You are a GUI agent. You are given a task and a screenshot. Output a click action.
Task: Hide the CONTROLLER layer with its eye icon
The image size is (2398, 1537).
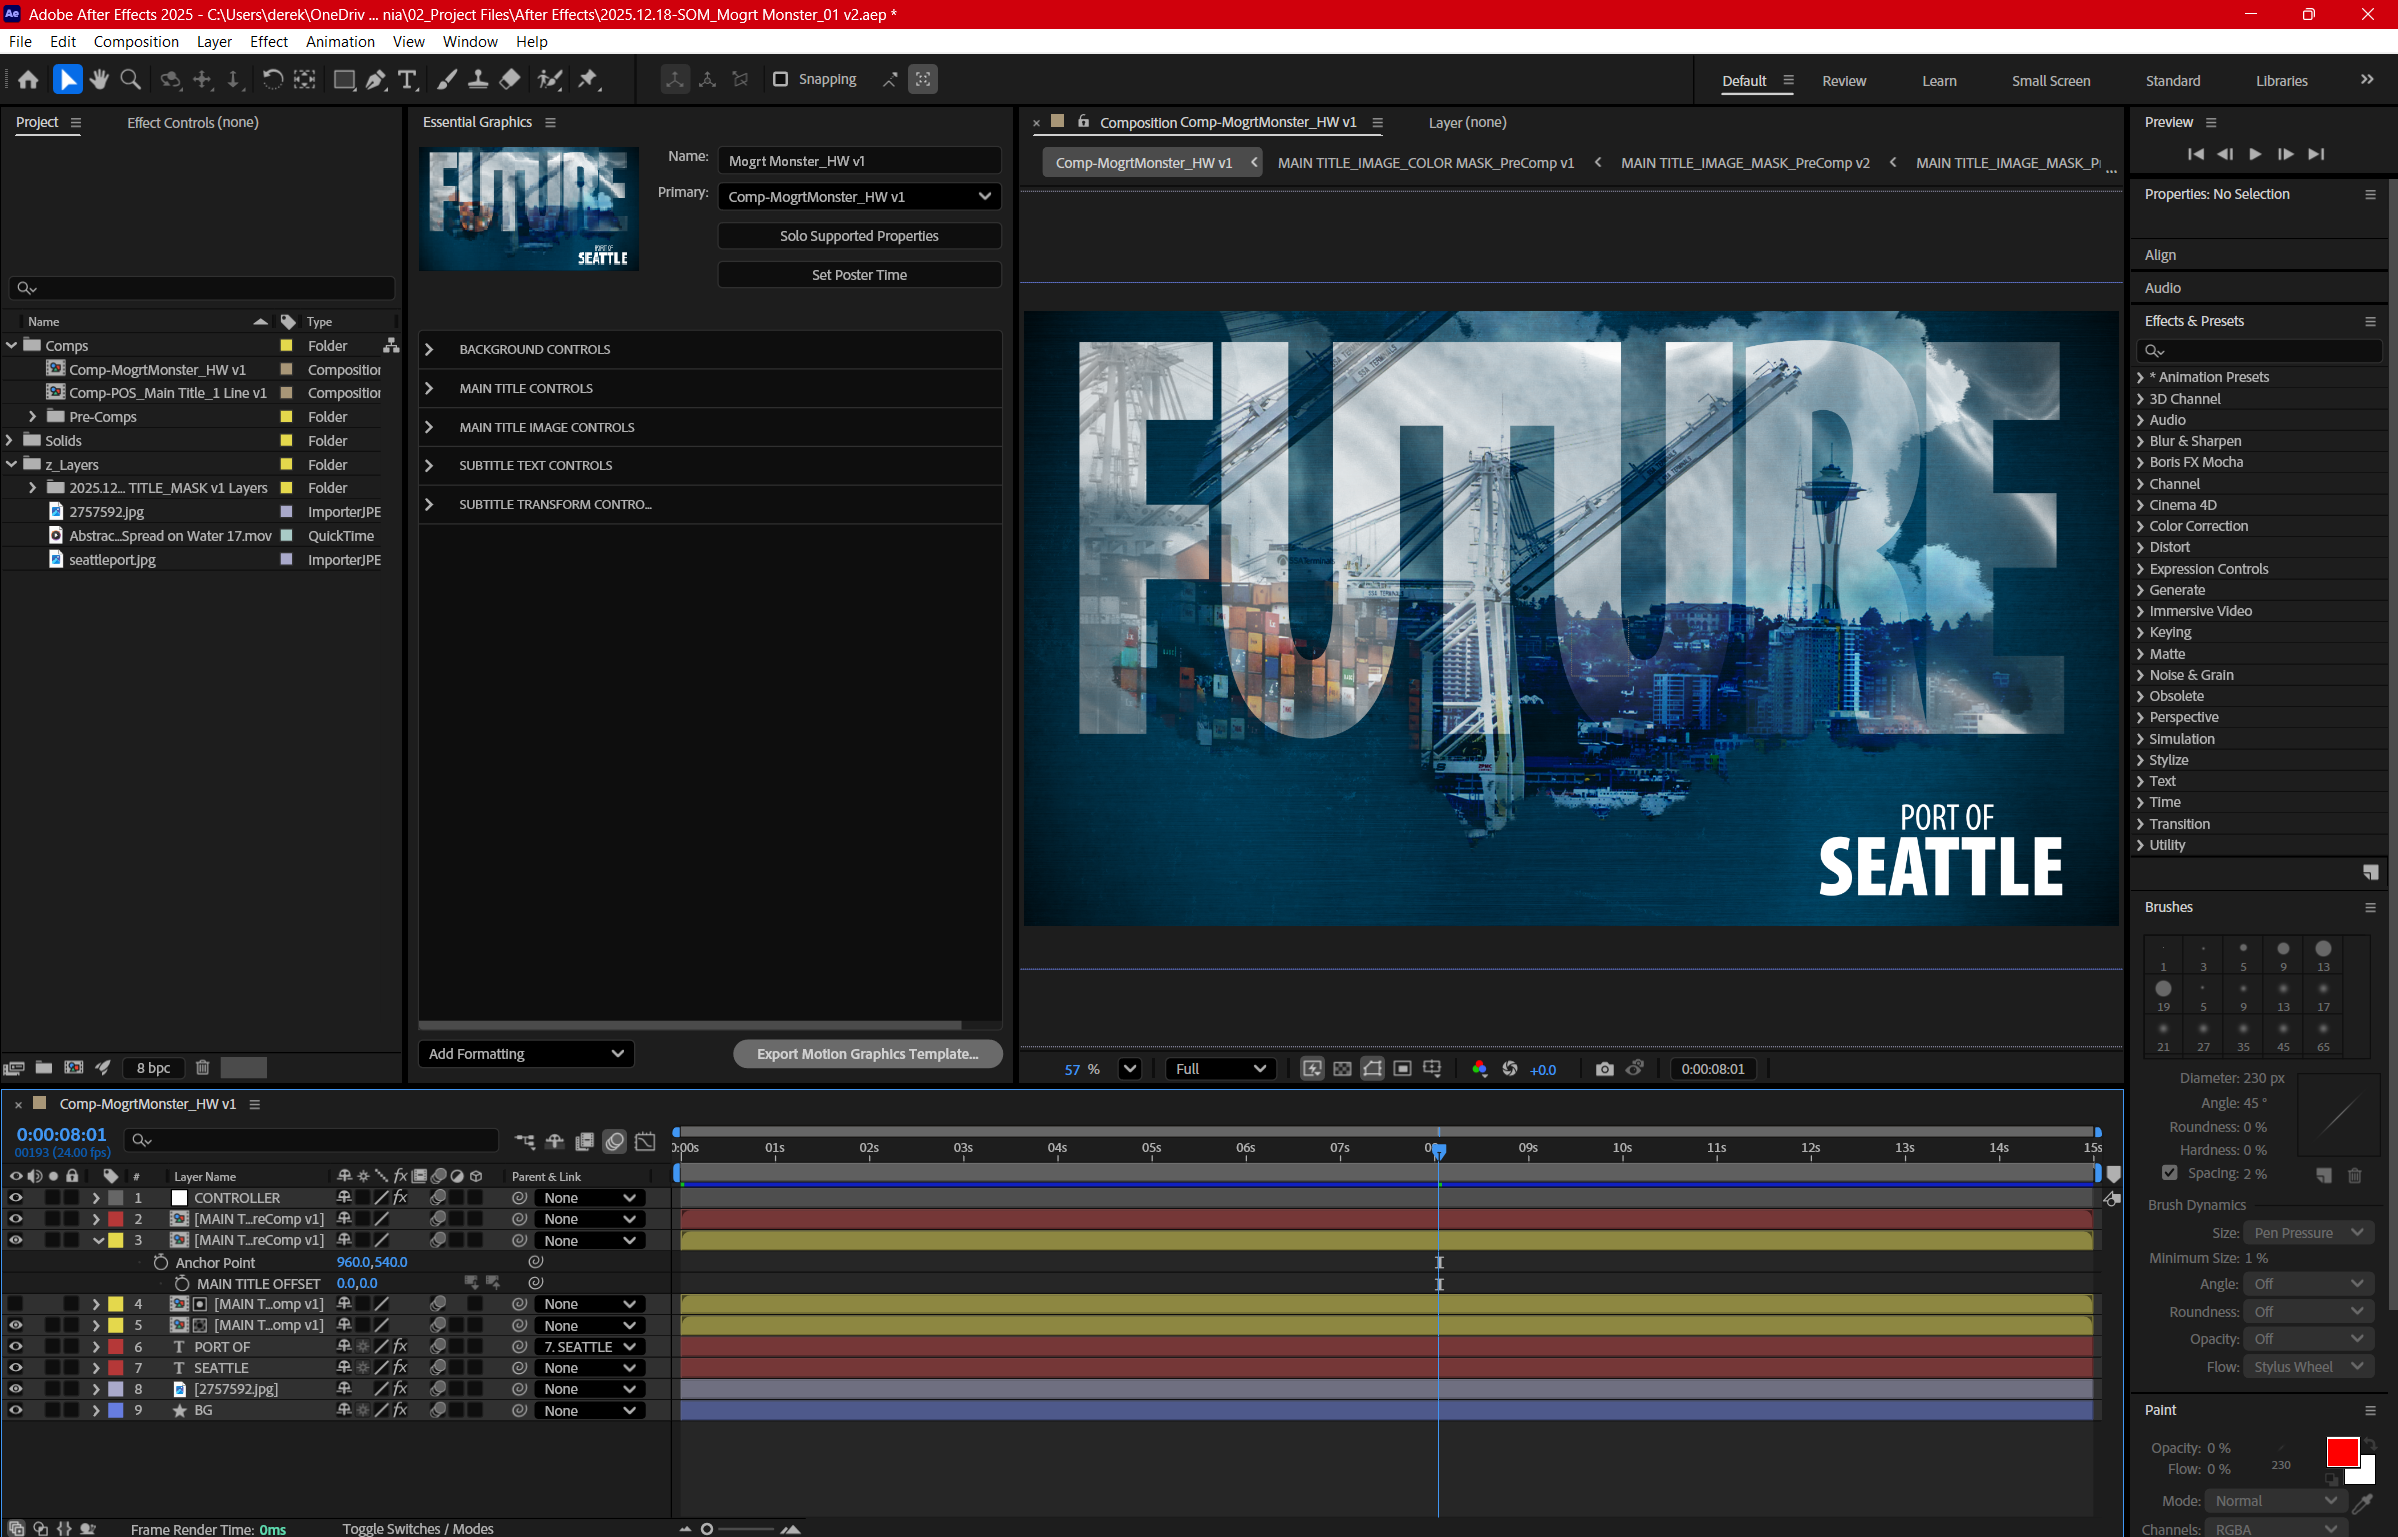pyautogui.click(x=15, y=1198)
